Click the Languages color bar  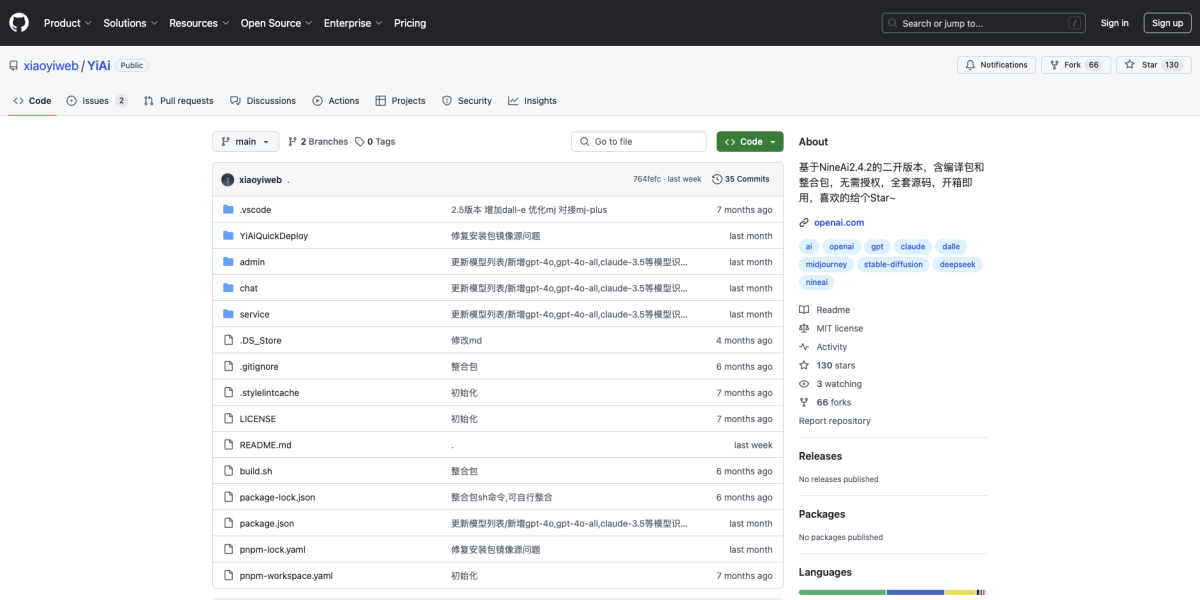point(892,592)
